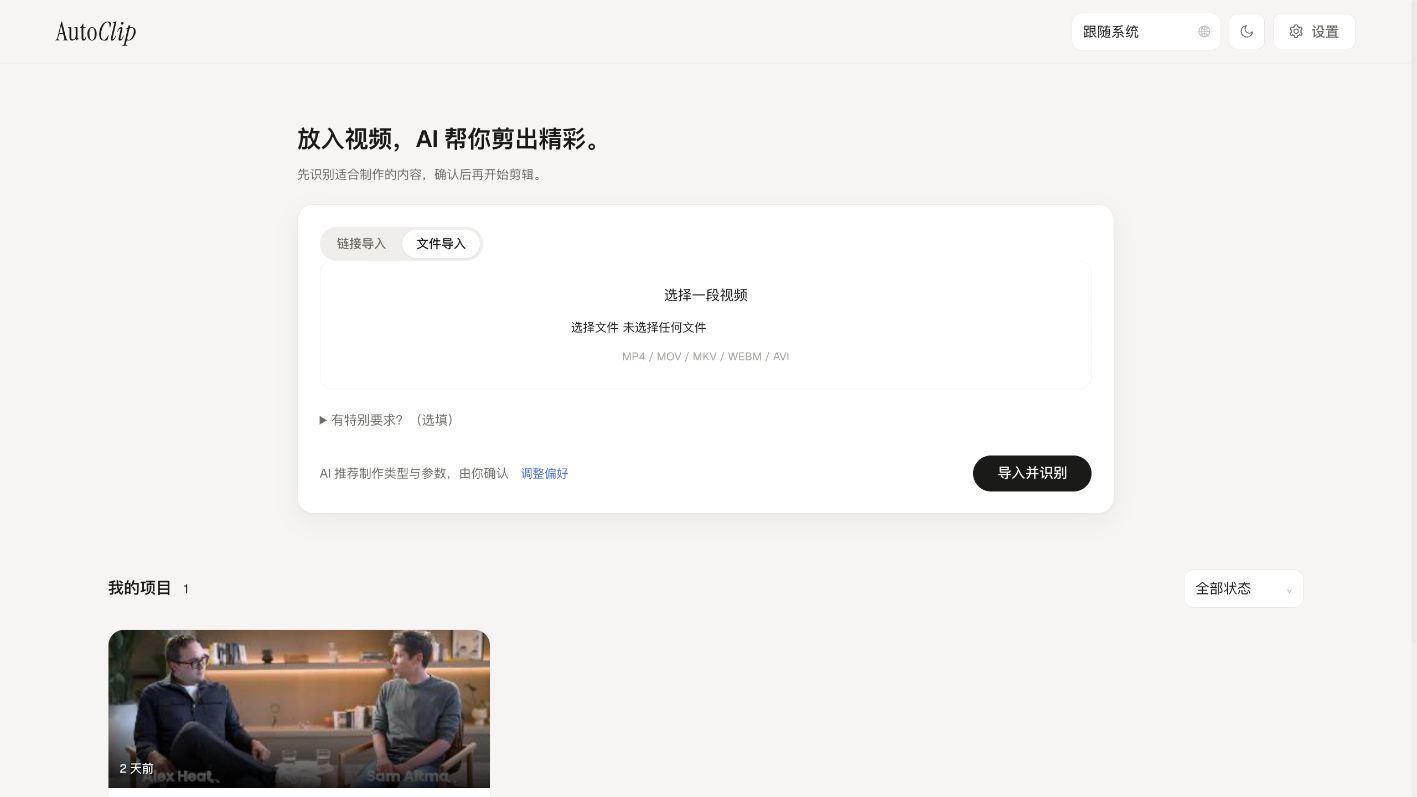Click the MP4 / MOV / MKV formats text
Screen dimensions: 1417x797
pos(705,357)
